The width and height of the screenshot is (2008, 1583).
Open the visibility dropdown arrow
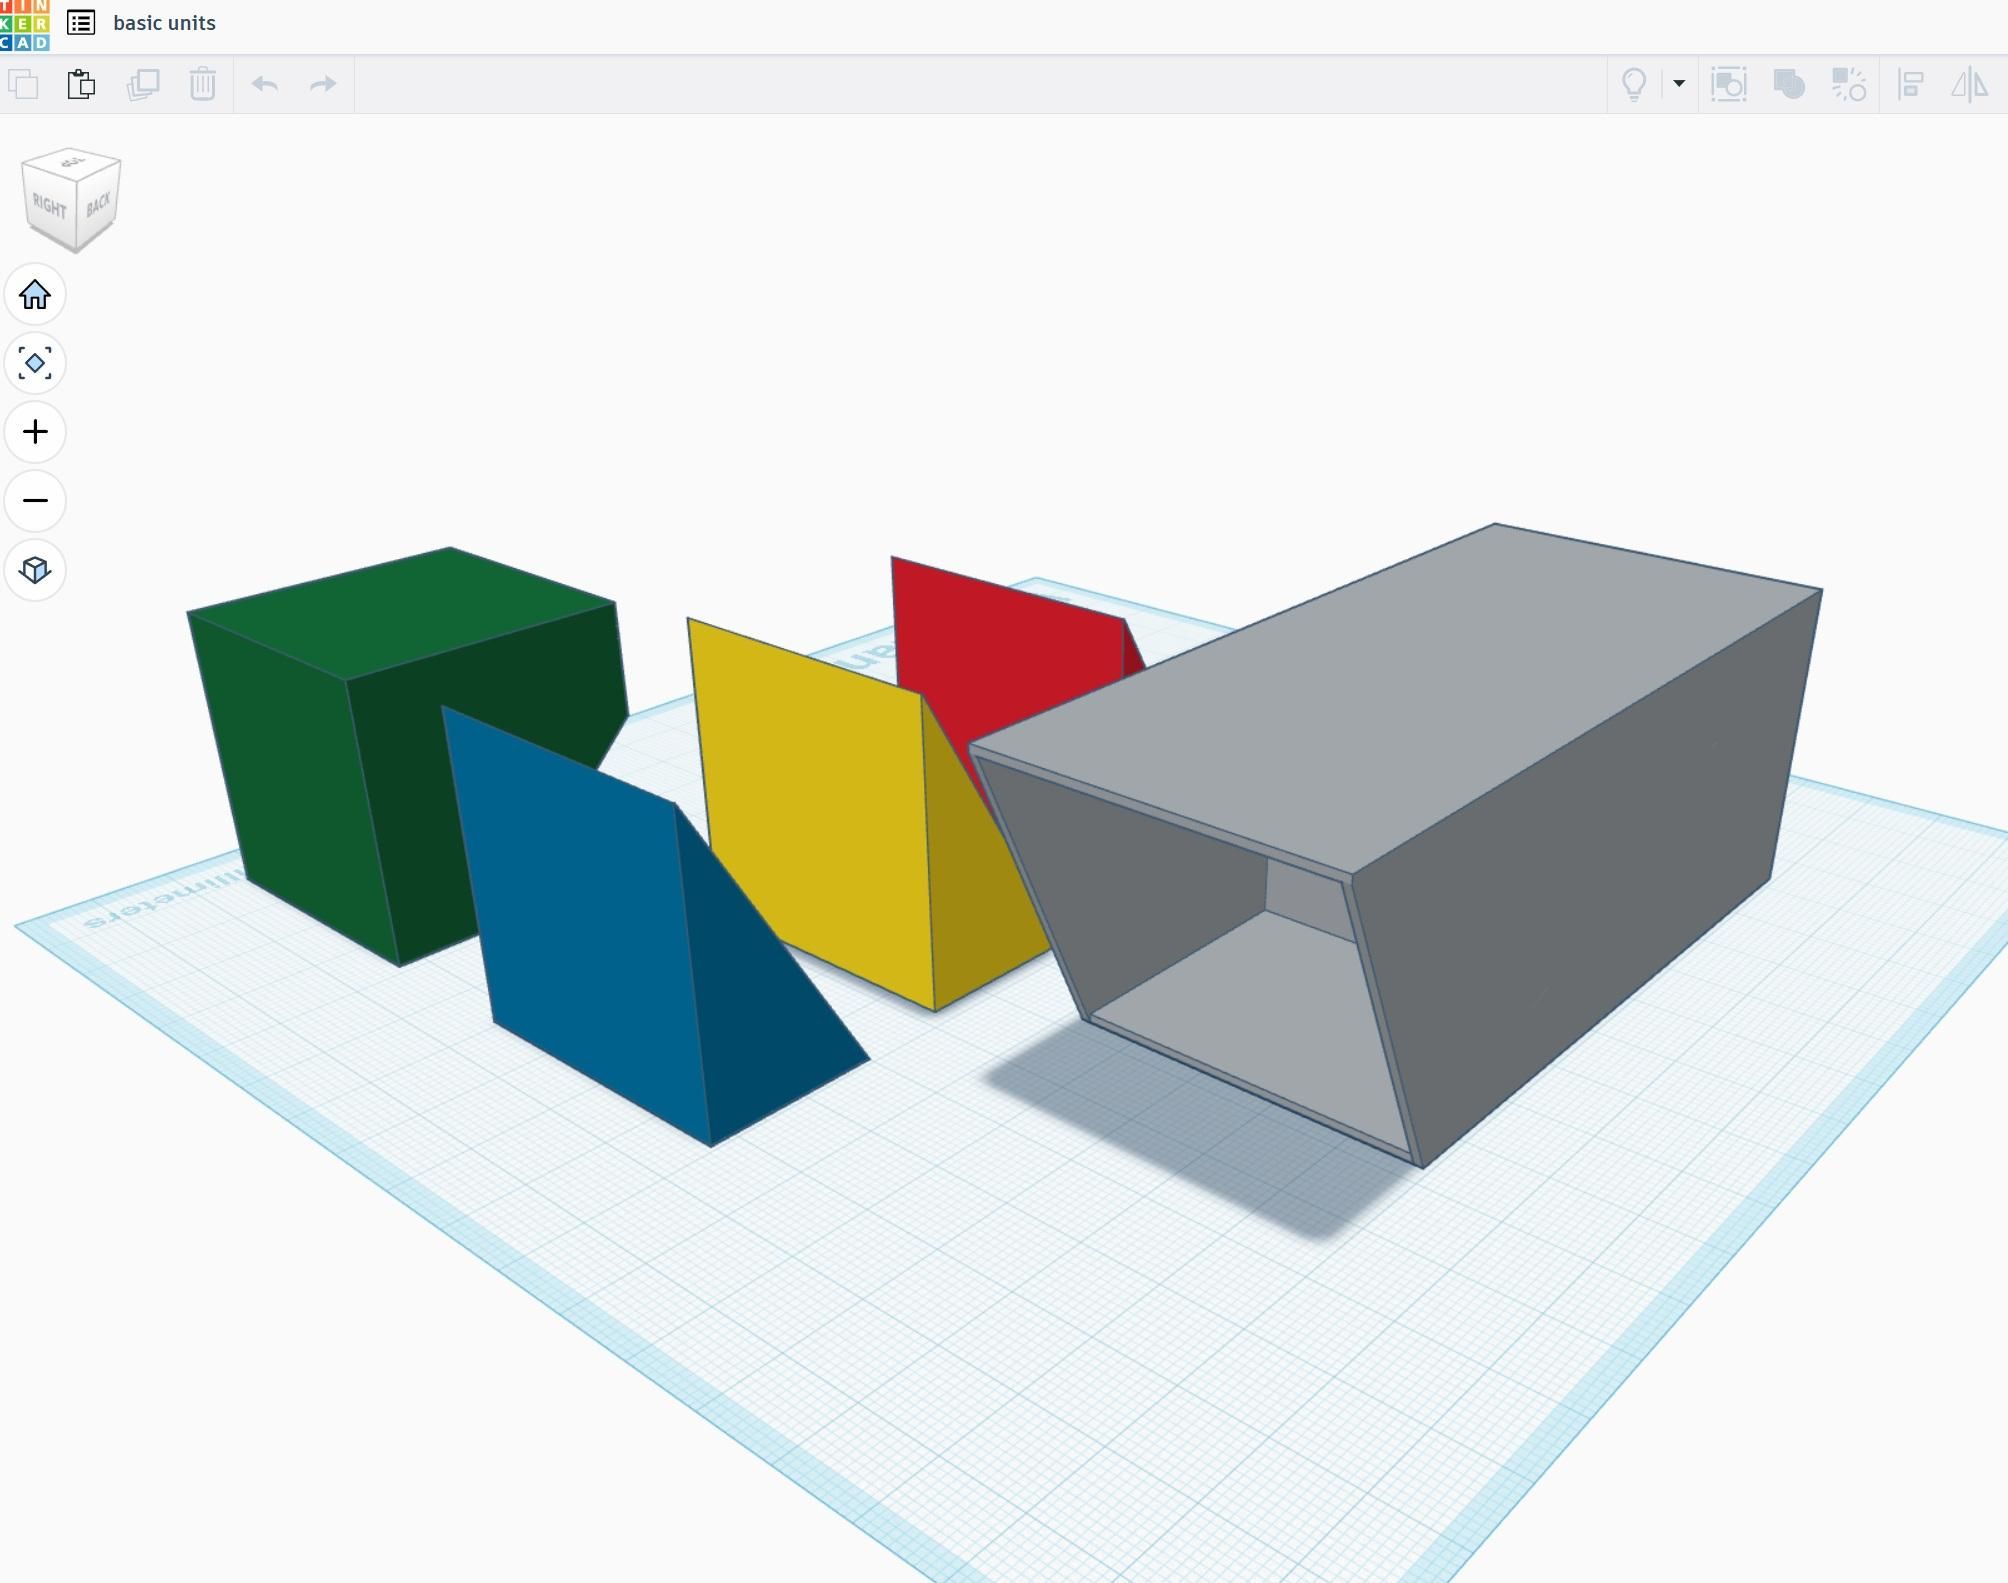1679,84
